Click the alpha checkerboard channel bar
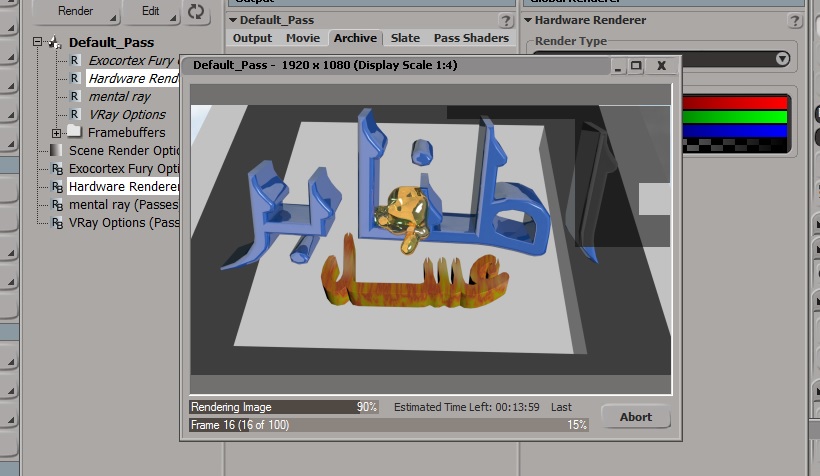 (735, 144)
